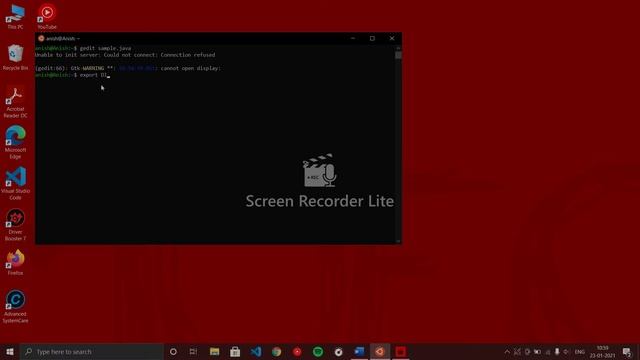Minimize the terminal window
640x360 pixels.
353,38
